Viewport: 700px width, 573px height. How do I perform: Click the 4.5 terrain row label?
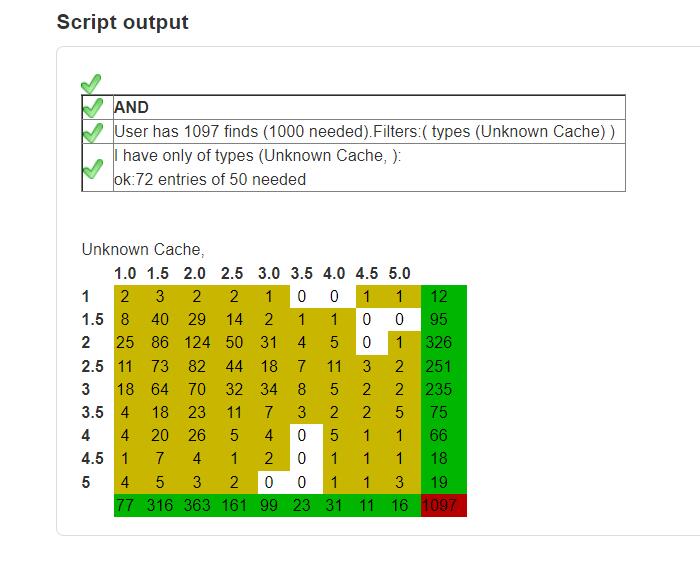pyautogui.click(x=92, y=458)
